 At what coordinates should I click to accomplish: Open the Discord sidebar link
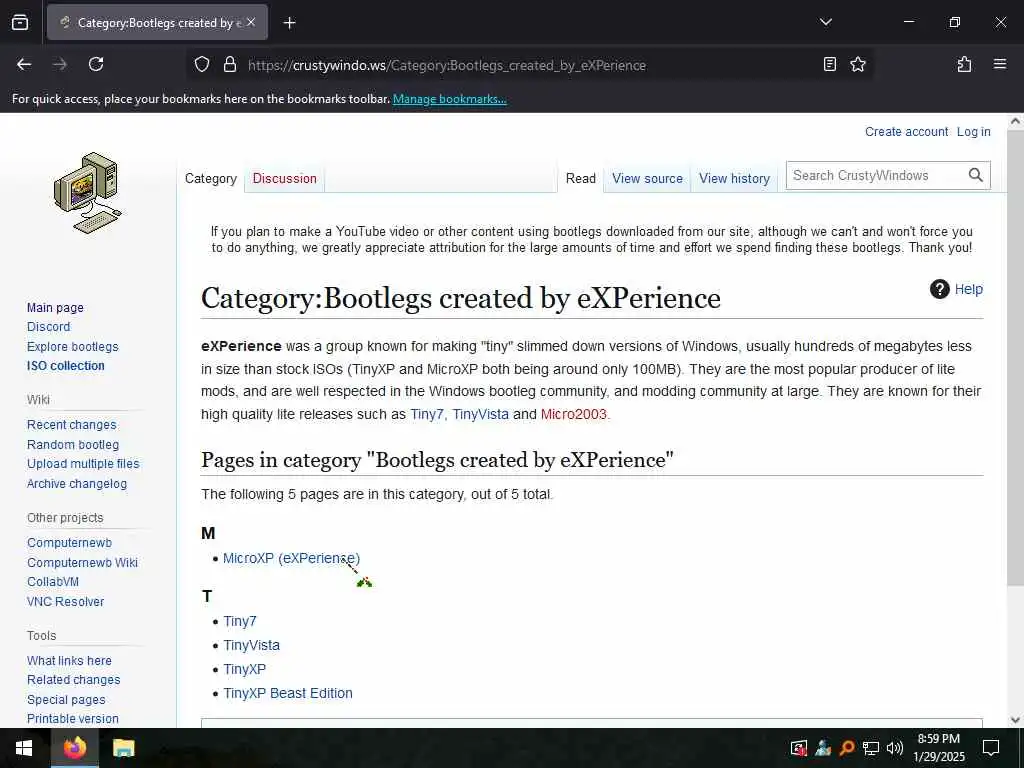(x=48, y=327)
